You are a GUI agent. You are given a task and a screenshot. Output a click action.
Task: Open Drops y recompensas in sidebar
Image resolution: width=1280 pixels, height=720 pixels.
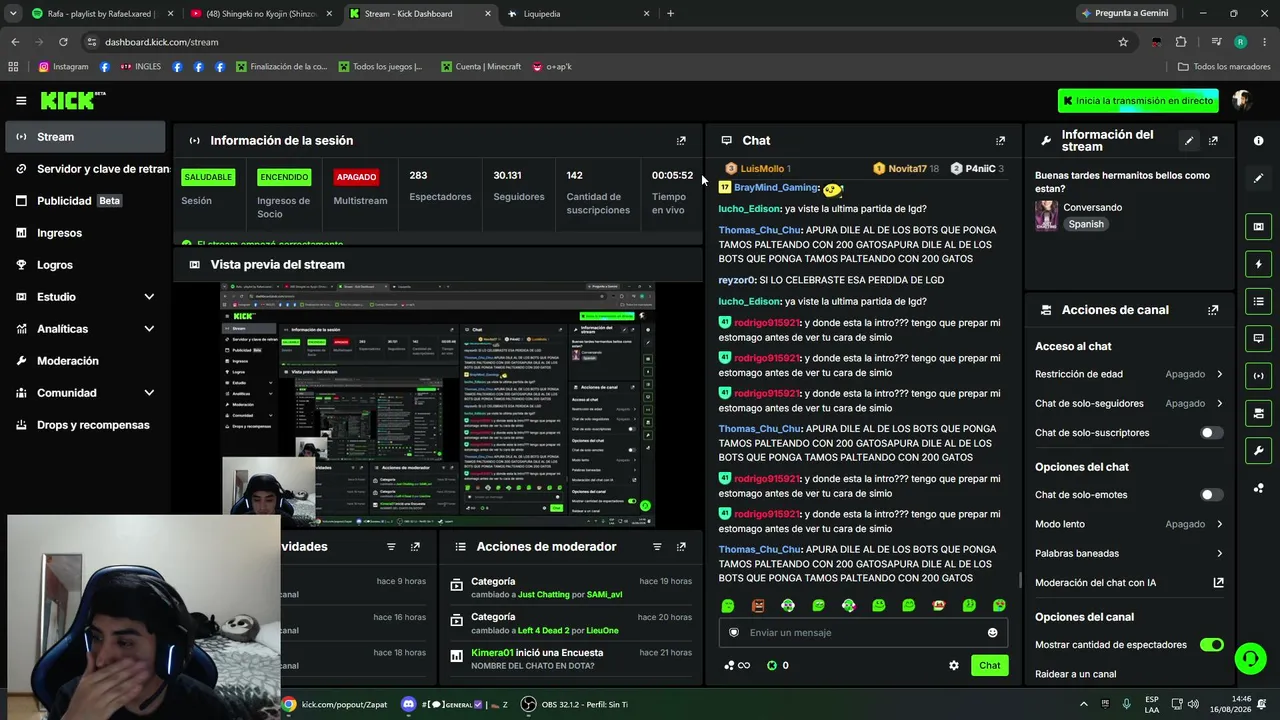[86, 425]
